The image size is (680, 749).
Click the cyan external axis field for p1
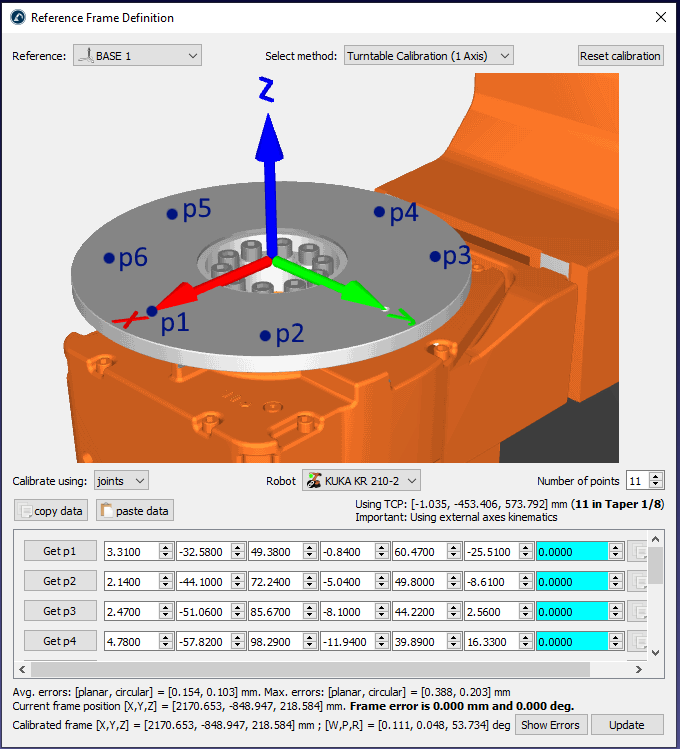click(x=572, y=551)
